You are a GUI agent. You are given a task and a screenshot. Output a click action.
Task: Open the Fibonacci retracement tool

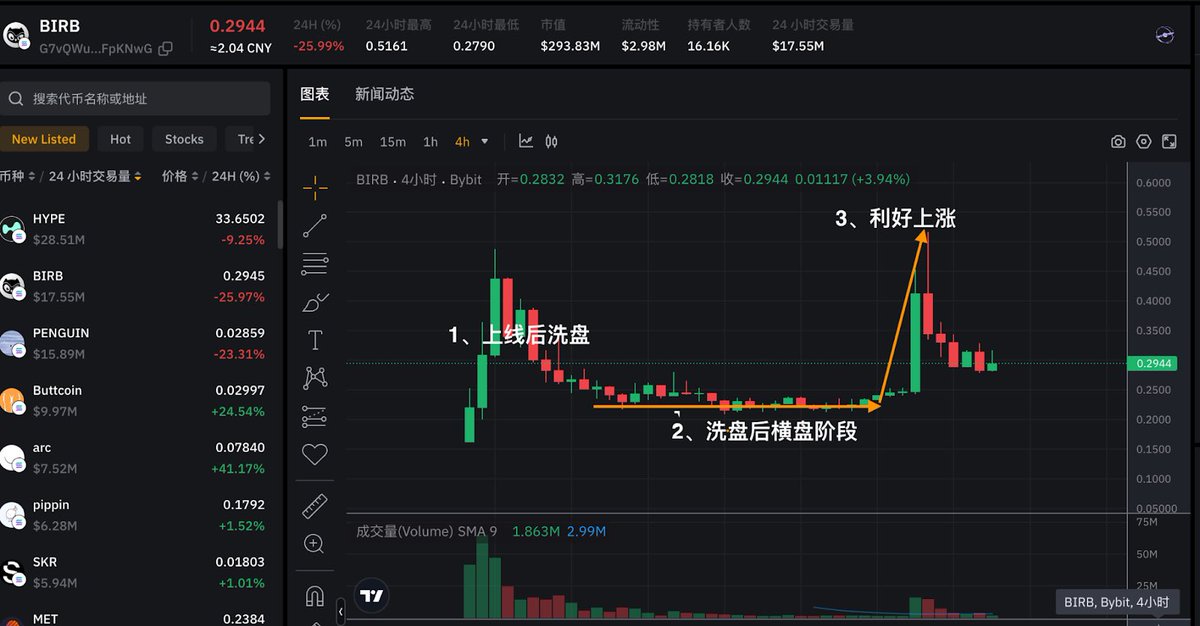pyautogui.click(x=315, y=264)
